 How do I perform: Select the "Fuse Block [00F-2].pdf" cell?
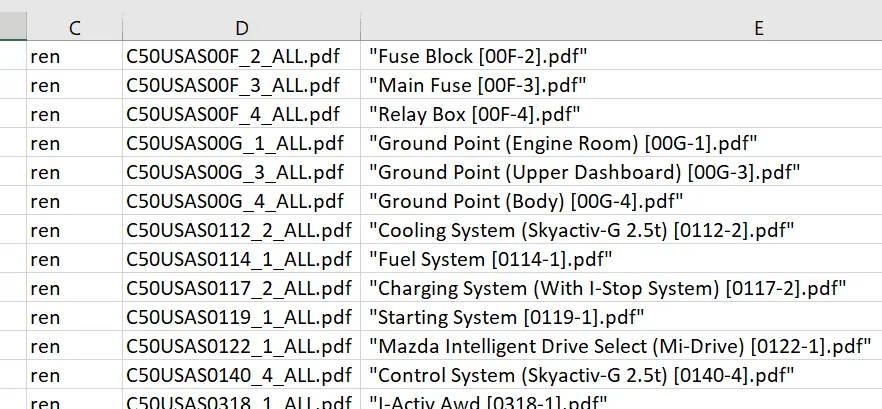point(478,56)
